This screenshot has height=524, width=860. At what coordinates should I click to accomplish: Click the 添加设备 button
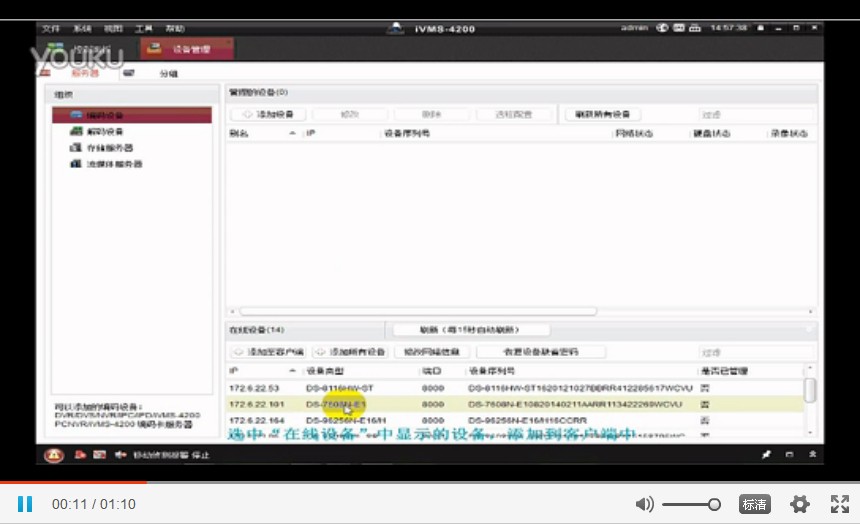tap(268, 114)
